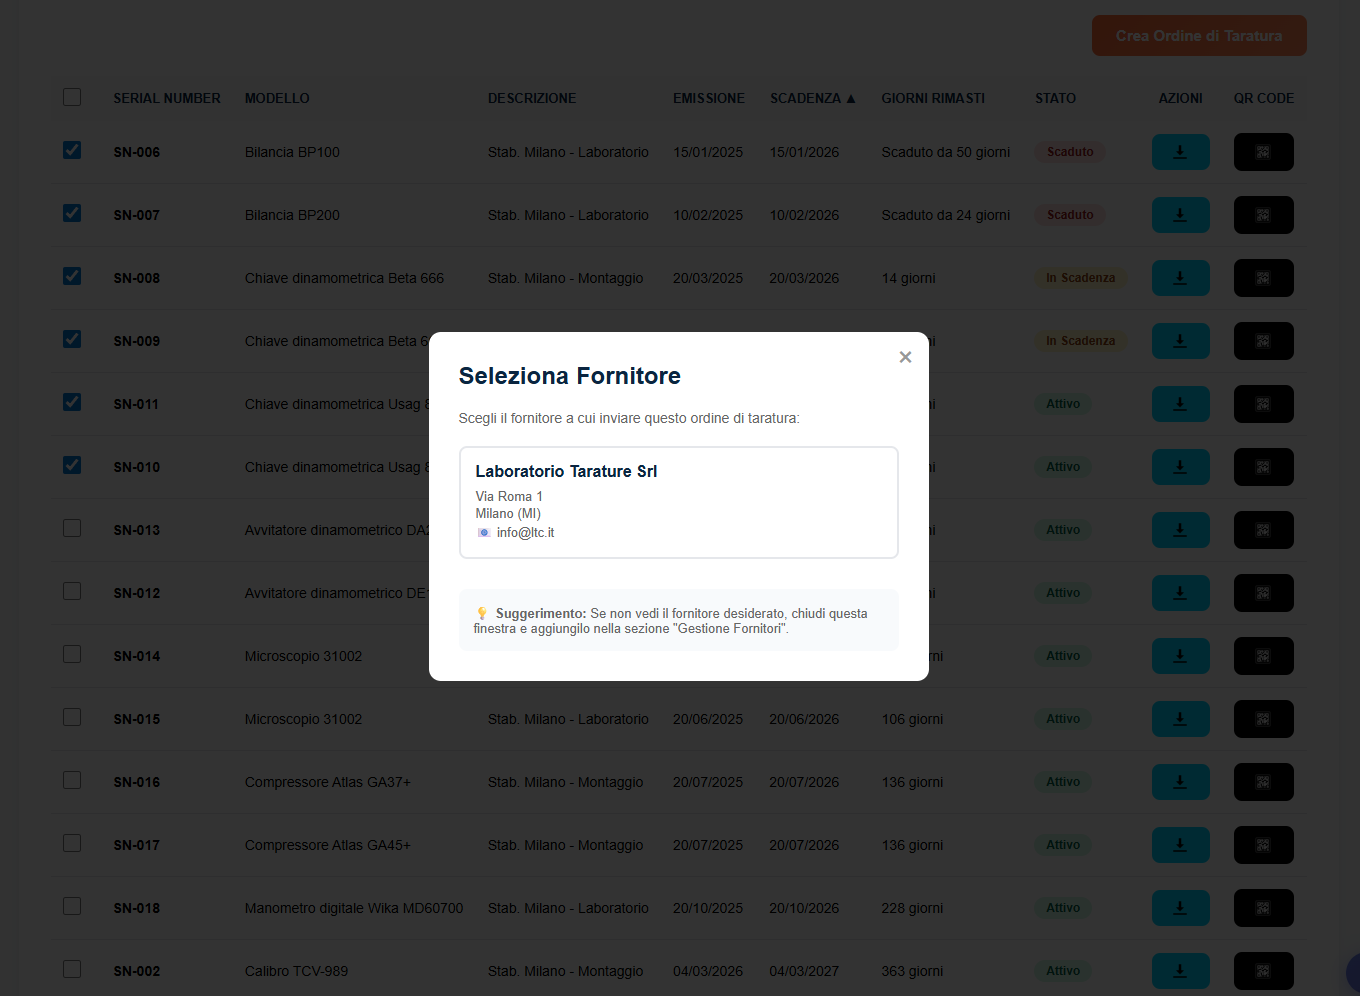Check the SN-014 row checkbox
Screen dimensions: 1360x996
(72, 654)
